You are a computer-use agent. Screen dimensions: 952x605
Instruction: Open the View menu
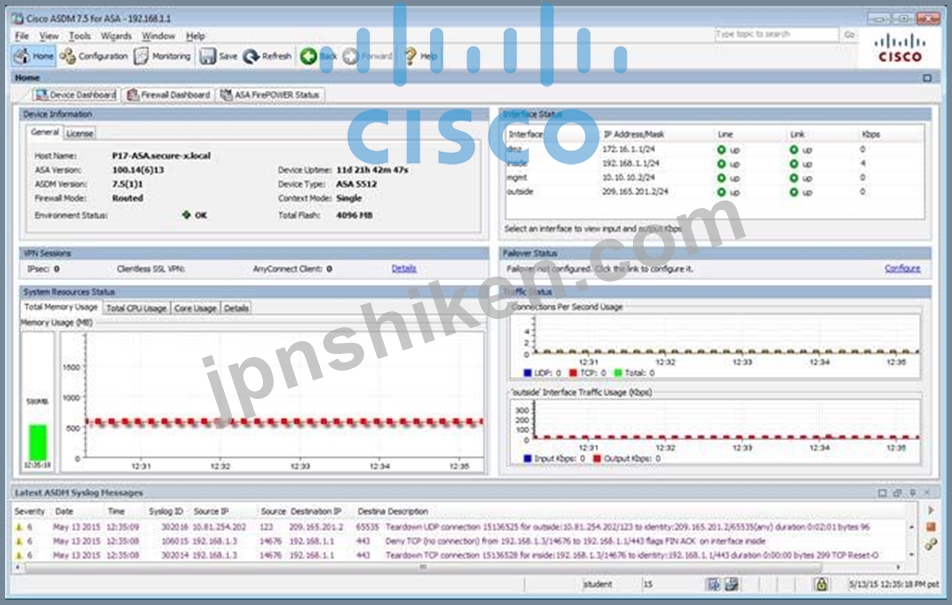click(49, 36)
